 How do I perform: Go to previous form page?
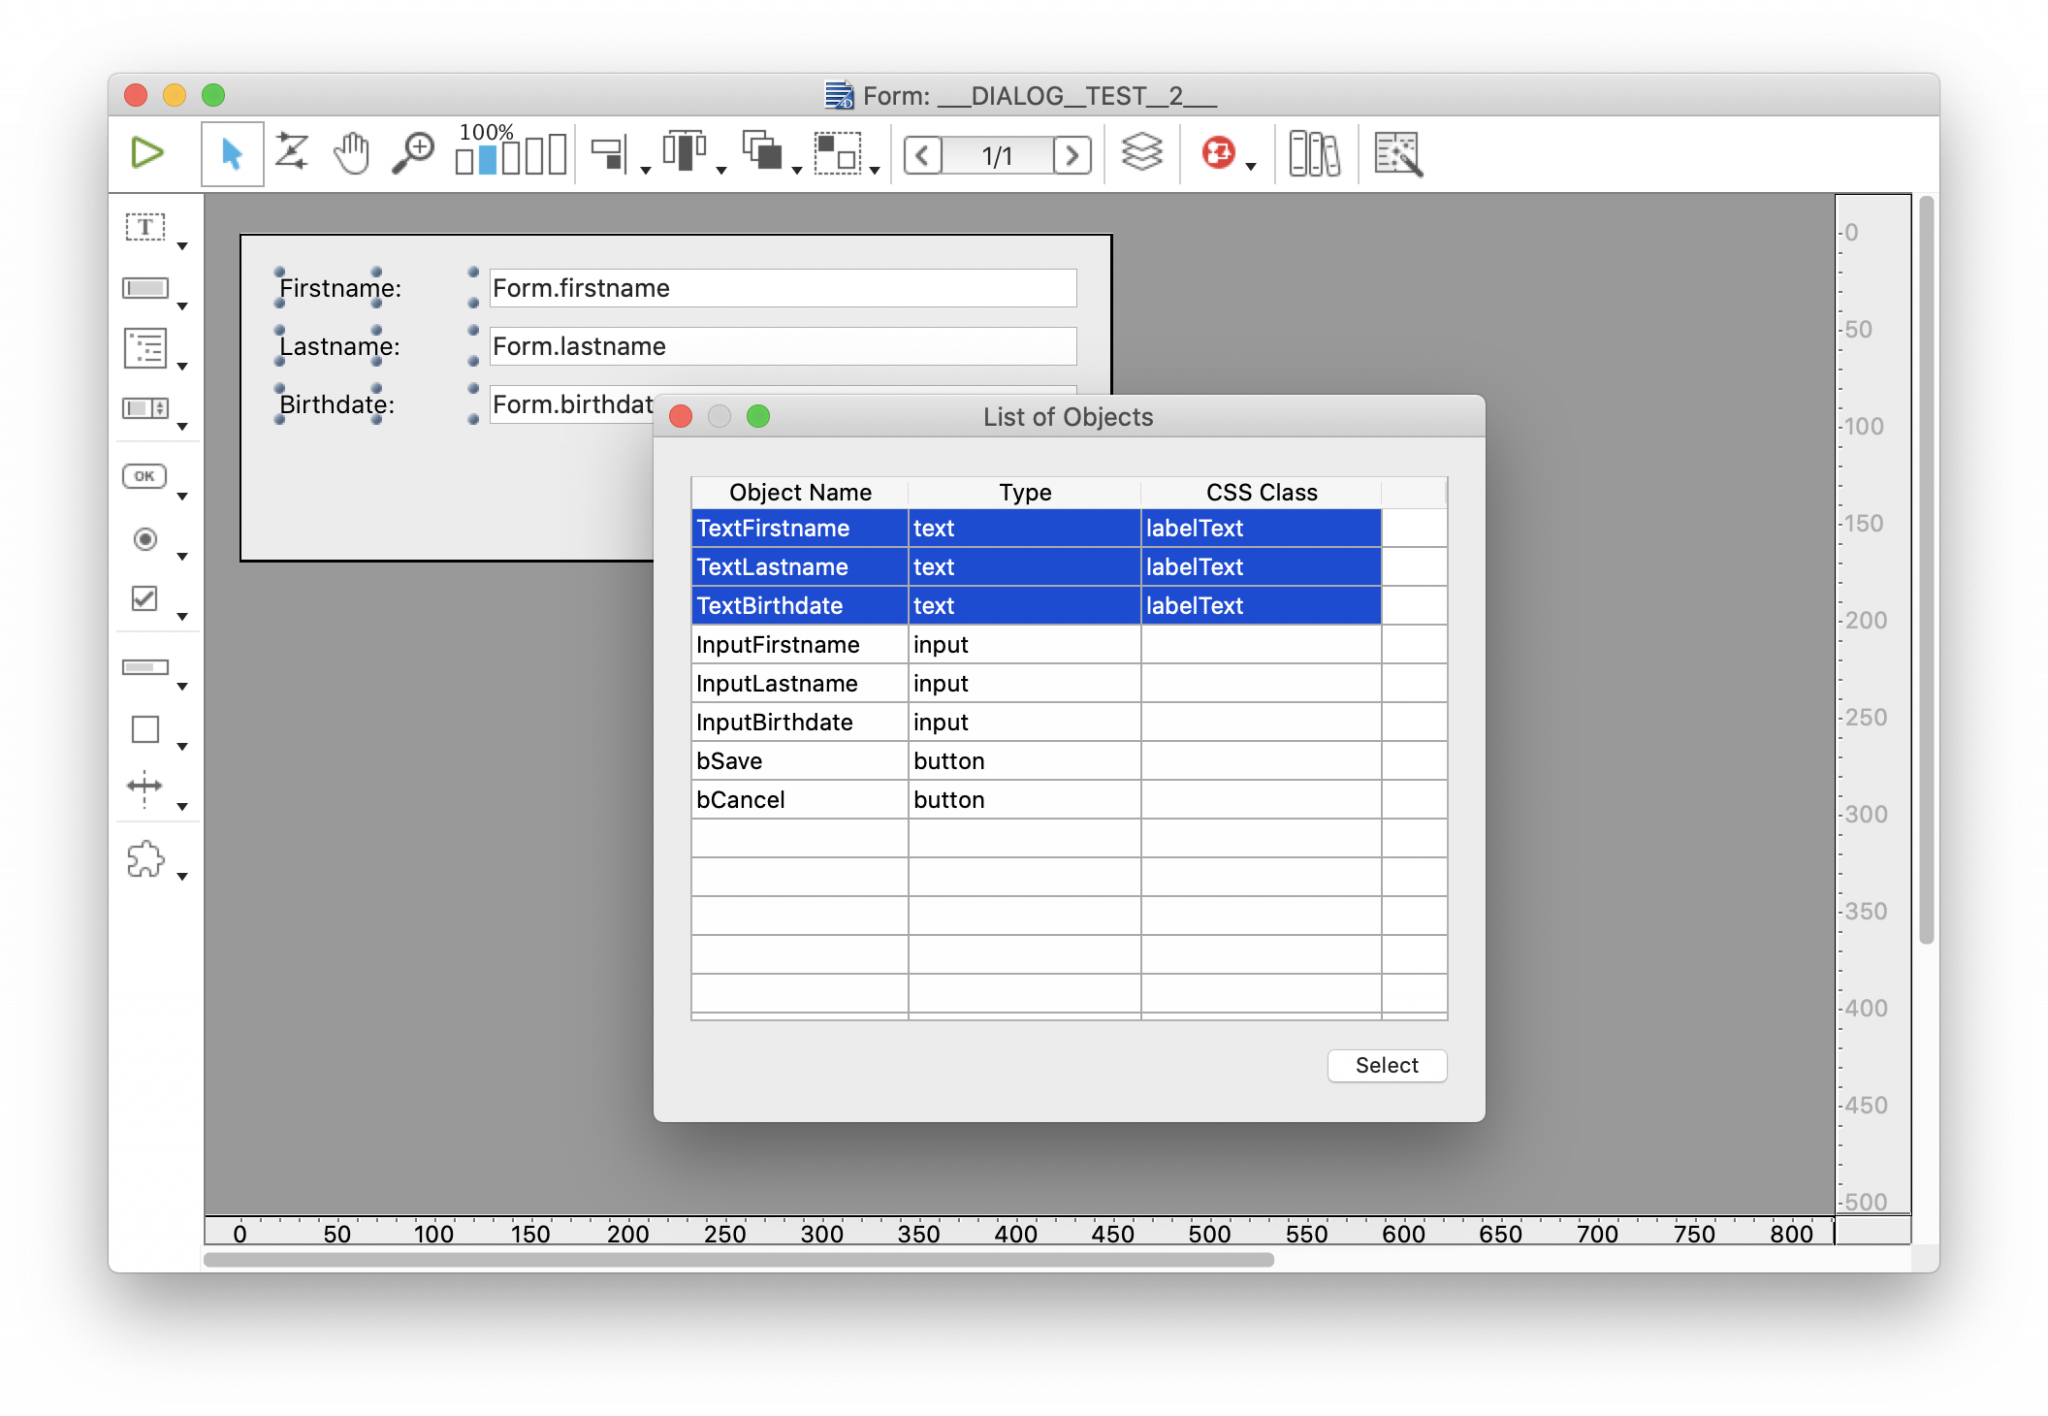click(x=923, y=155)
